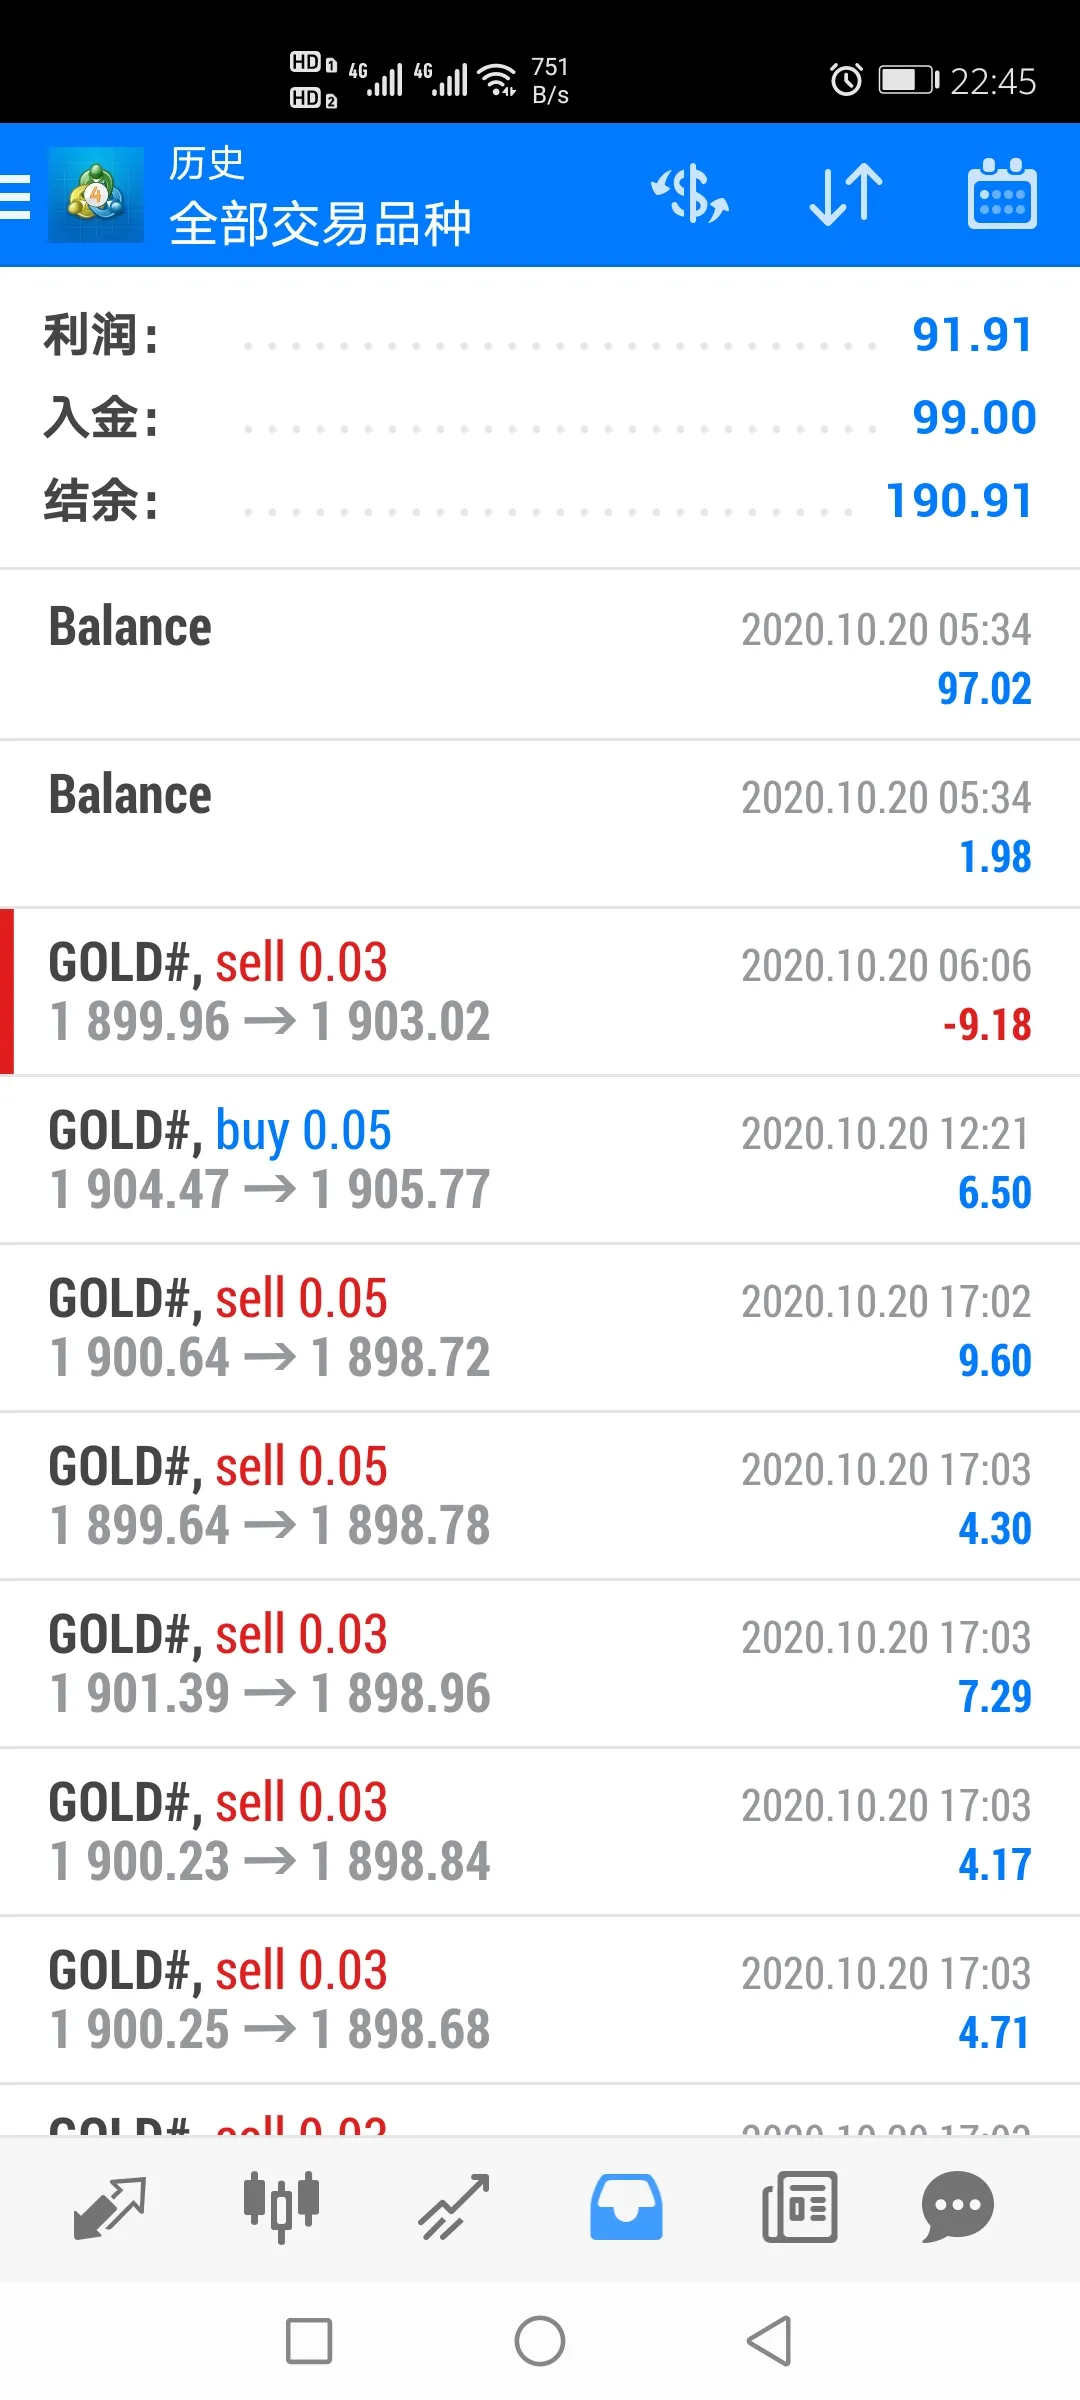Viewport: 1080px width, 2400px height.
Task: Open the Trade tab with trend arrows
Action: pyautogui.click(x=454, y=2207)
